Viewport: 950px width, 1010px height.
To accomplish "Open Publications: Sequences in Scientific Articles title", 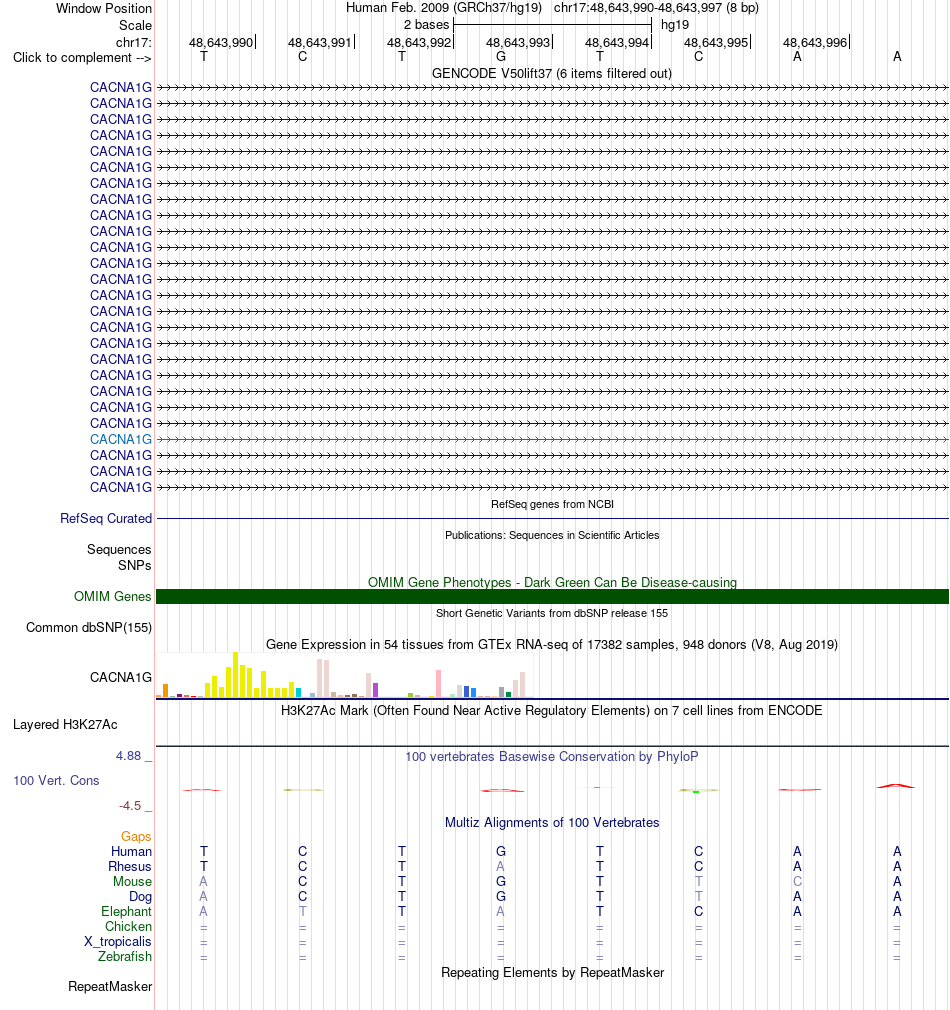I will click(552, 535).
